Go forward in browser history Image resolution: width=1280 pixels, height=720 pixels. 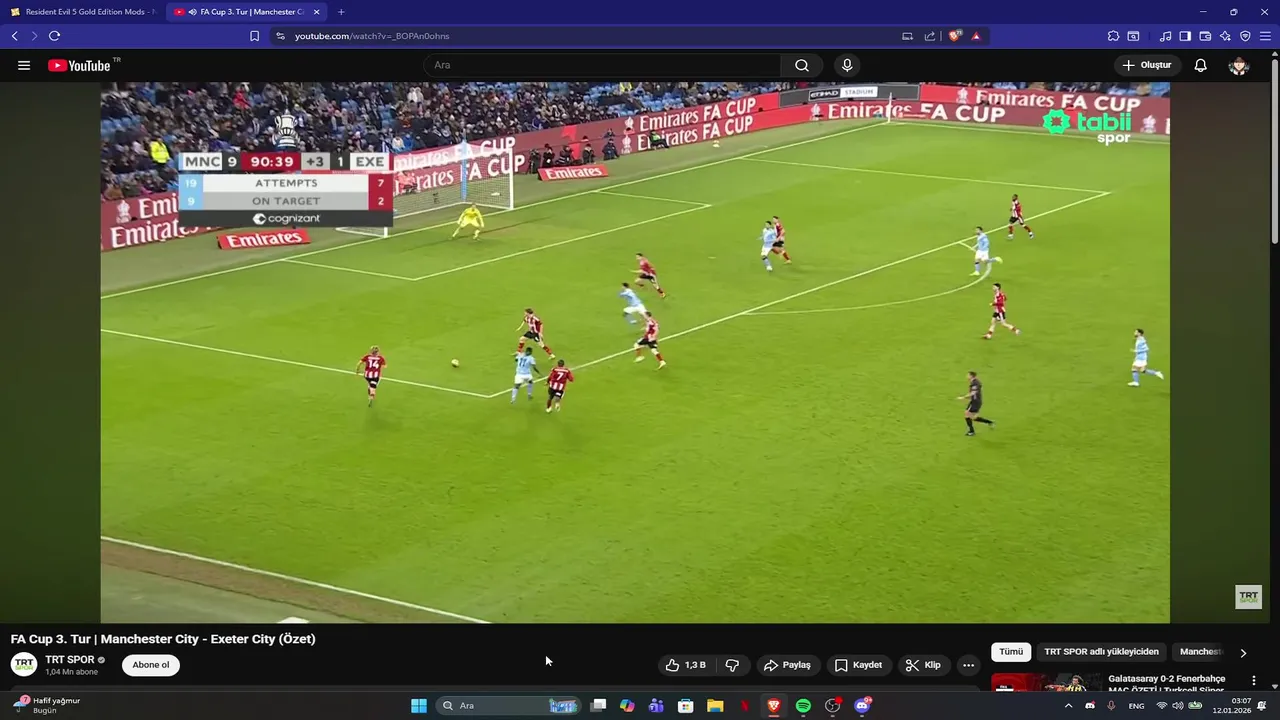[x=34, y=36]
